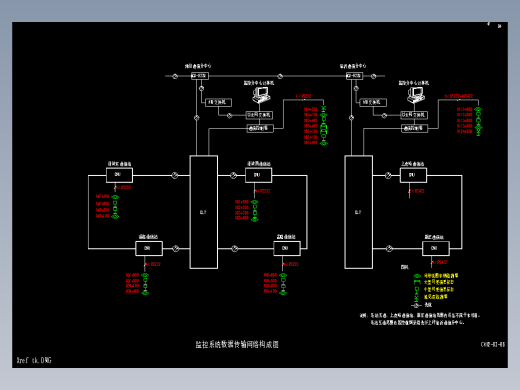Select green device chain under the upper-left ONU
The height and width of the screenshot is (390, 520).
pos(115,207)
